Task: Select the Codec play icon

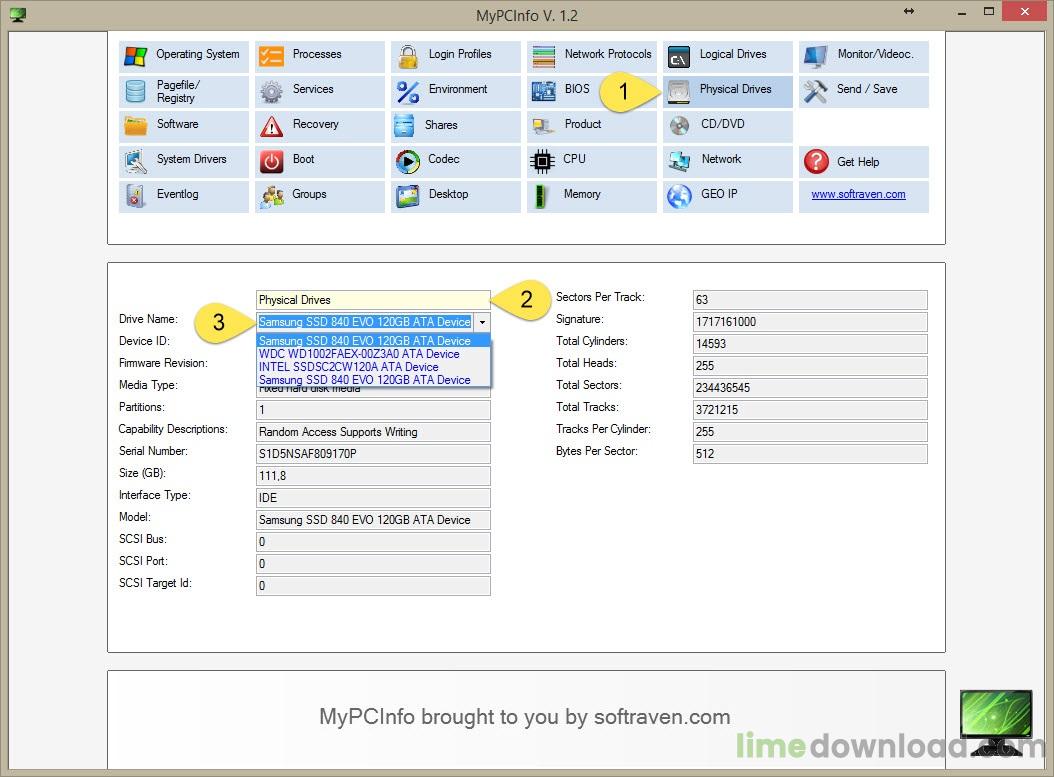Action: 407,161
